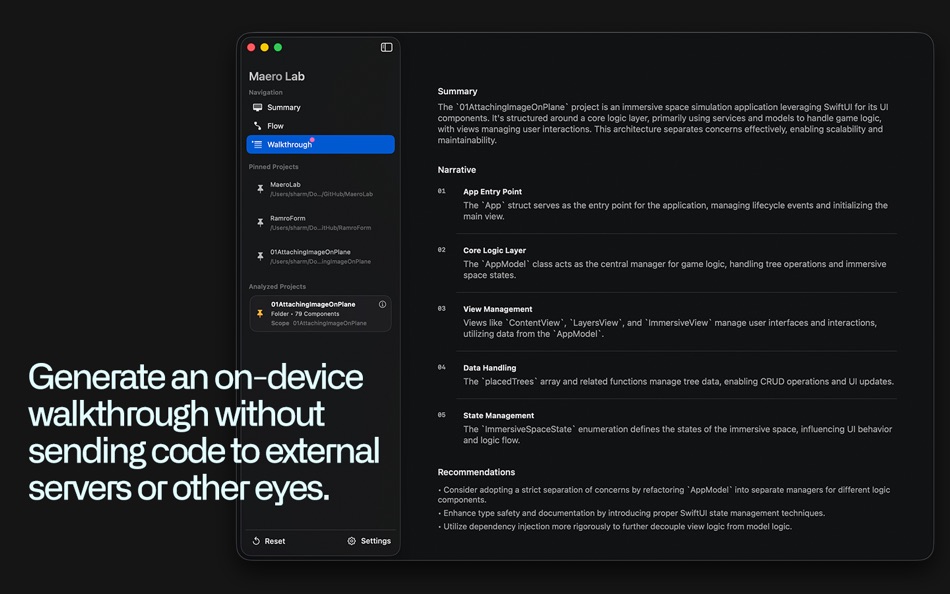This screenshot has height=594, width=950.
Task: Select the Summary entry in Navigation
Action: tap(283, 107)
